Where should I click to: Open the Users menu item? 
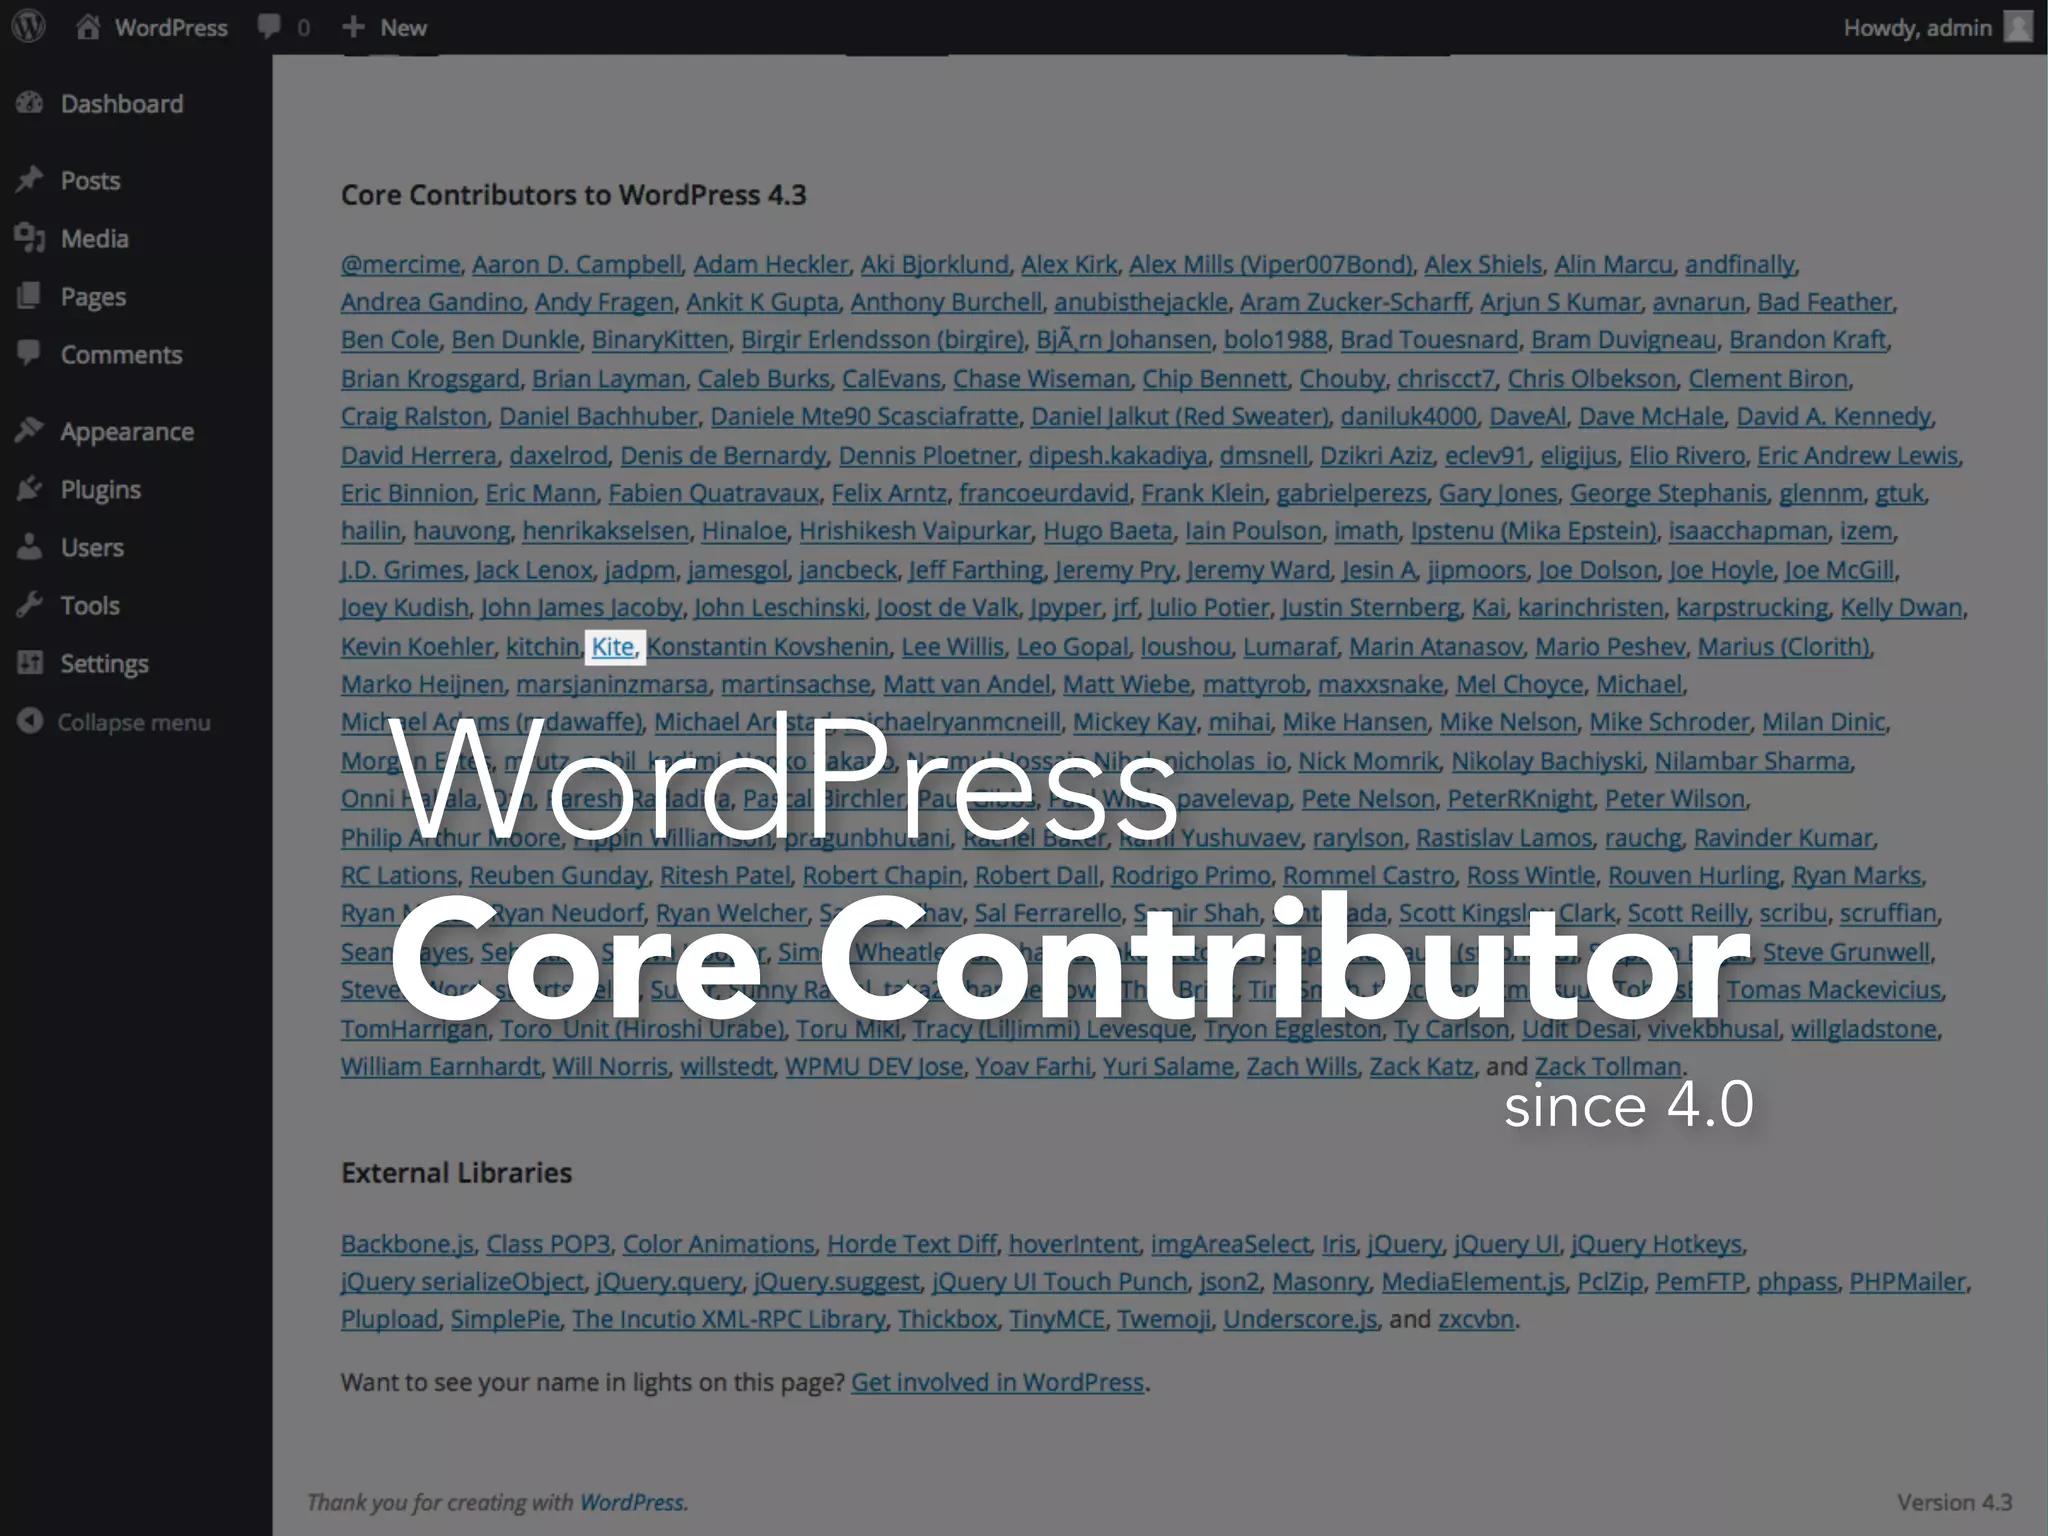point(92,547)
